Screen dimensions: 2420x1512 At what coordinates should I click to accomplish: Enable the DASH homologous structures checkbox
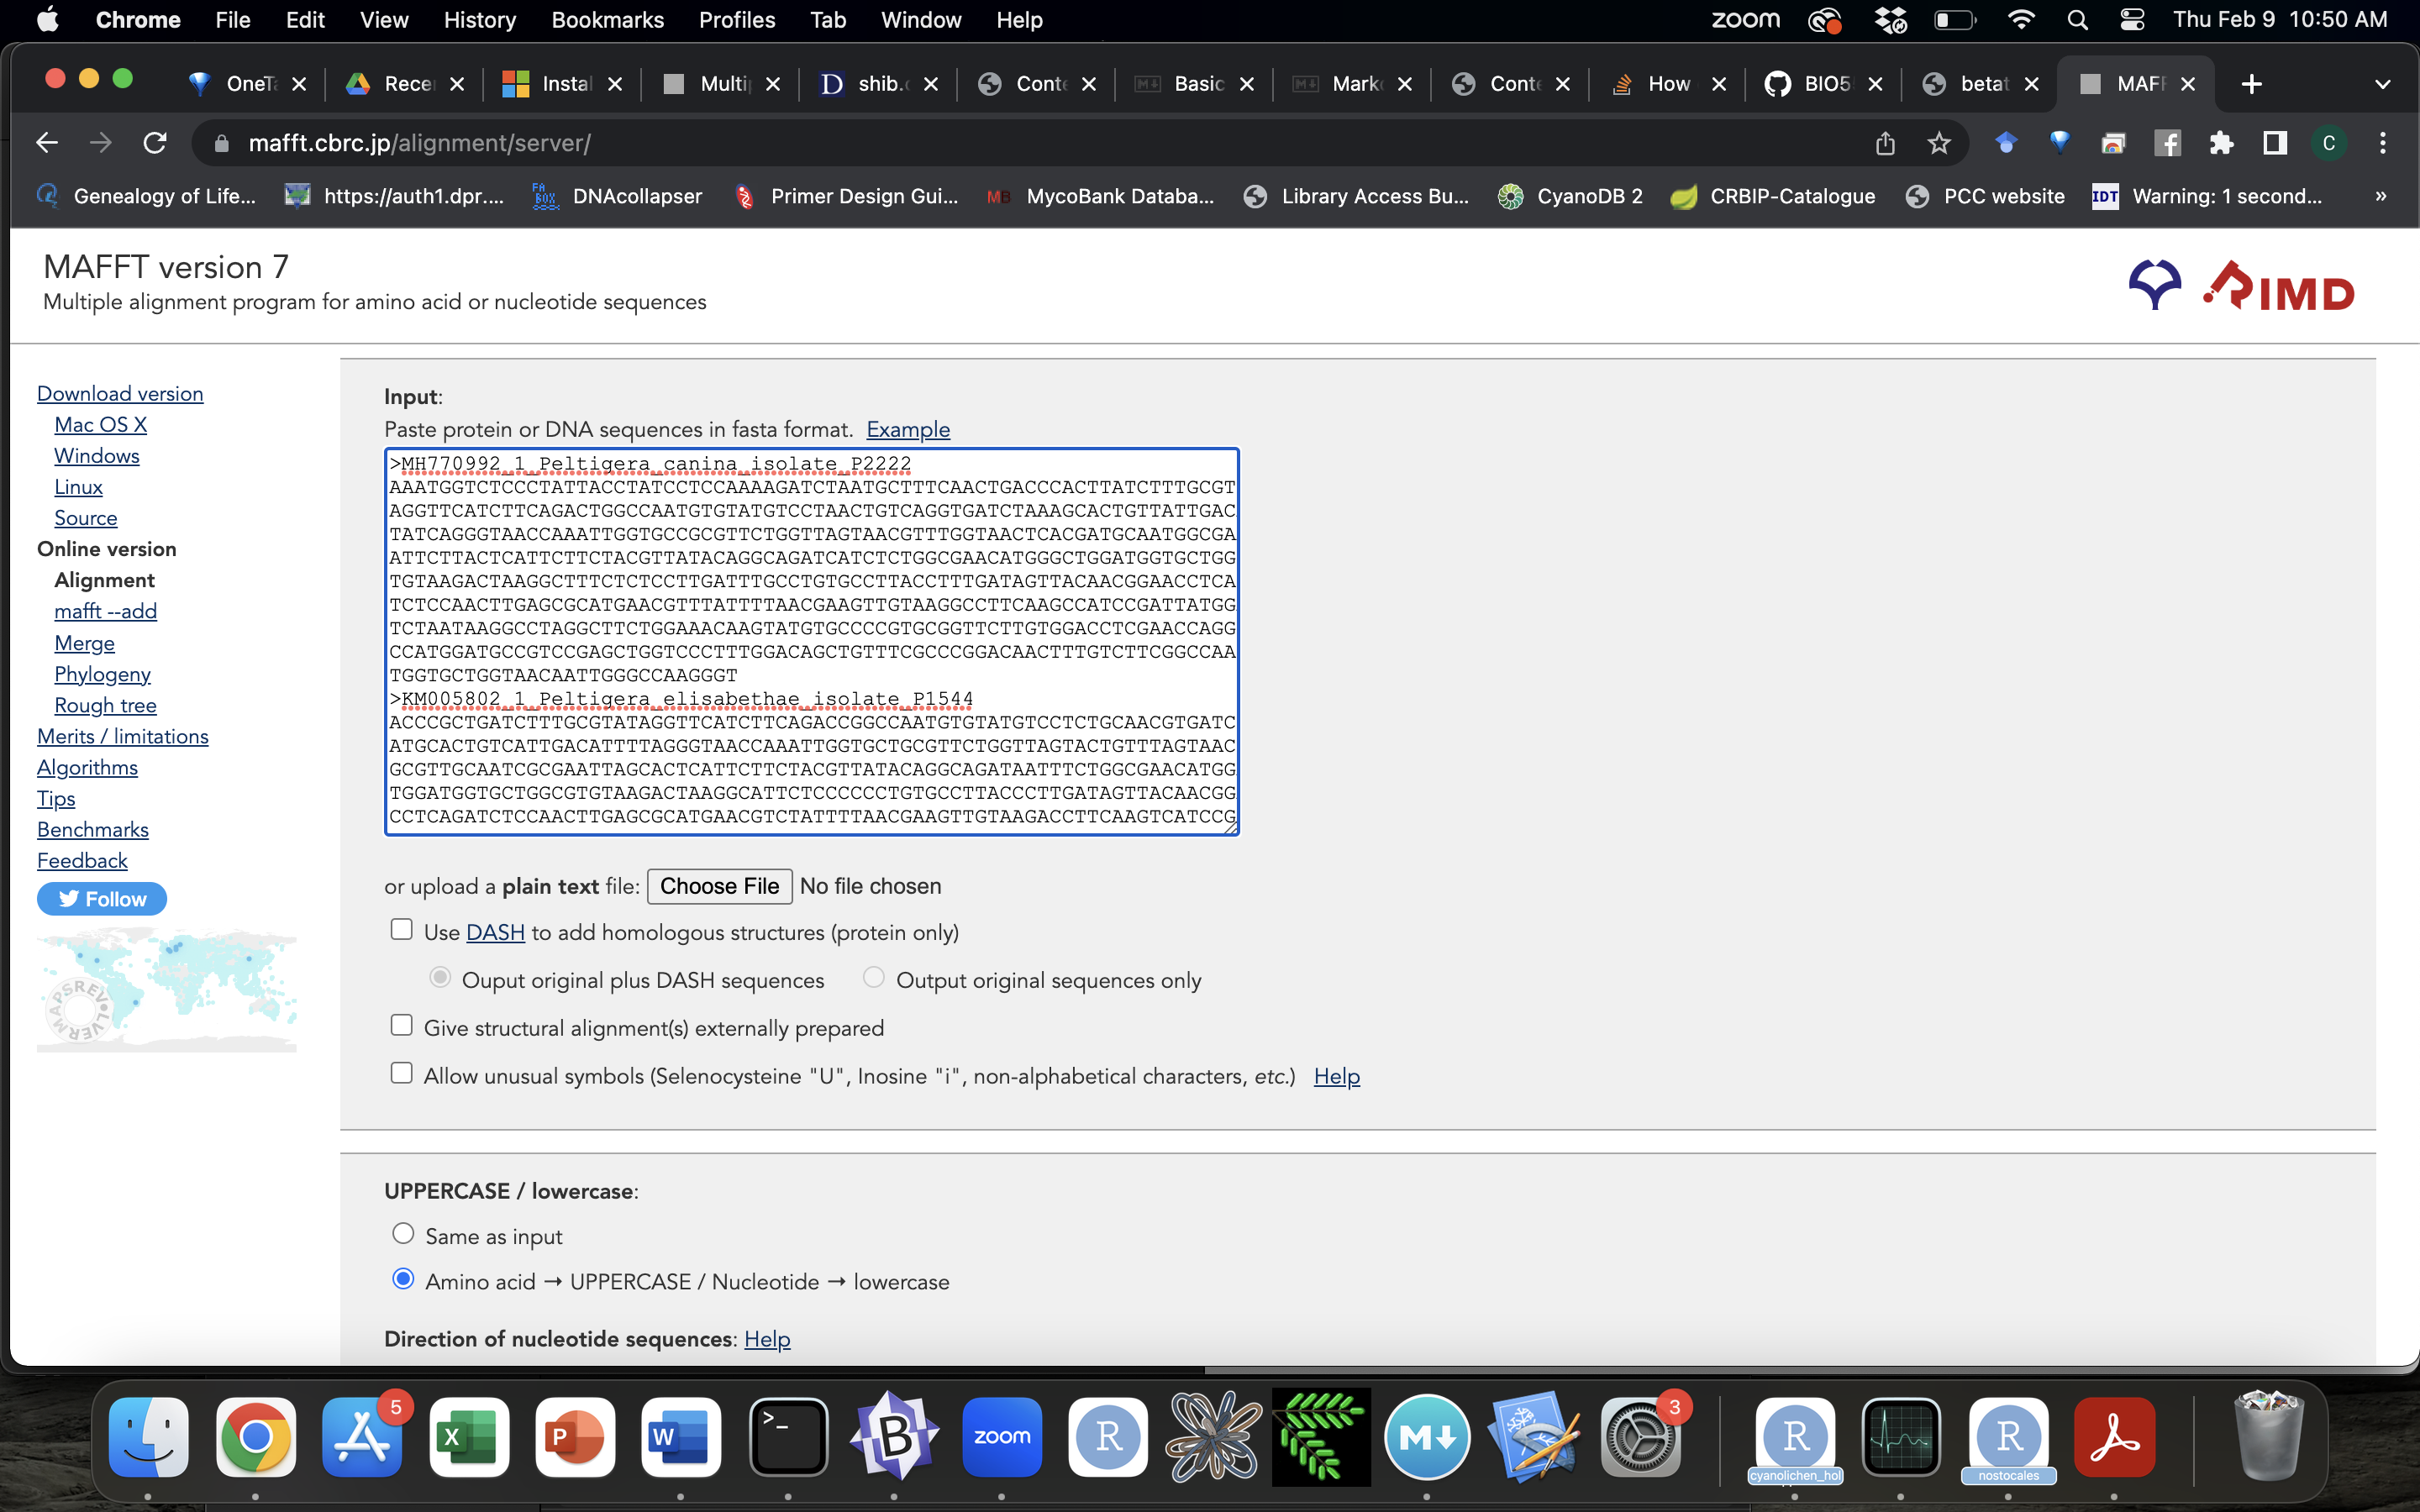[x=401, y=930]
